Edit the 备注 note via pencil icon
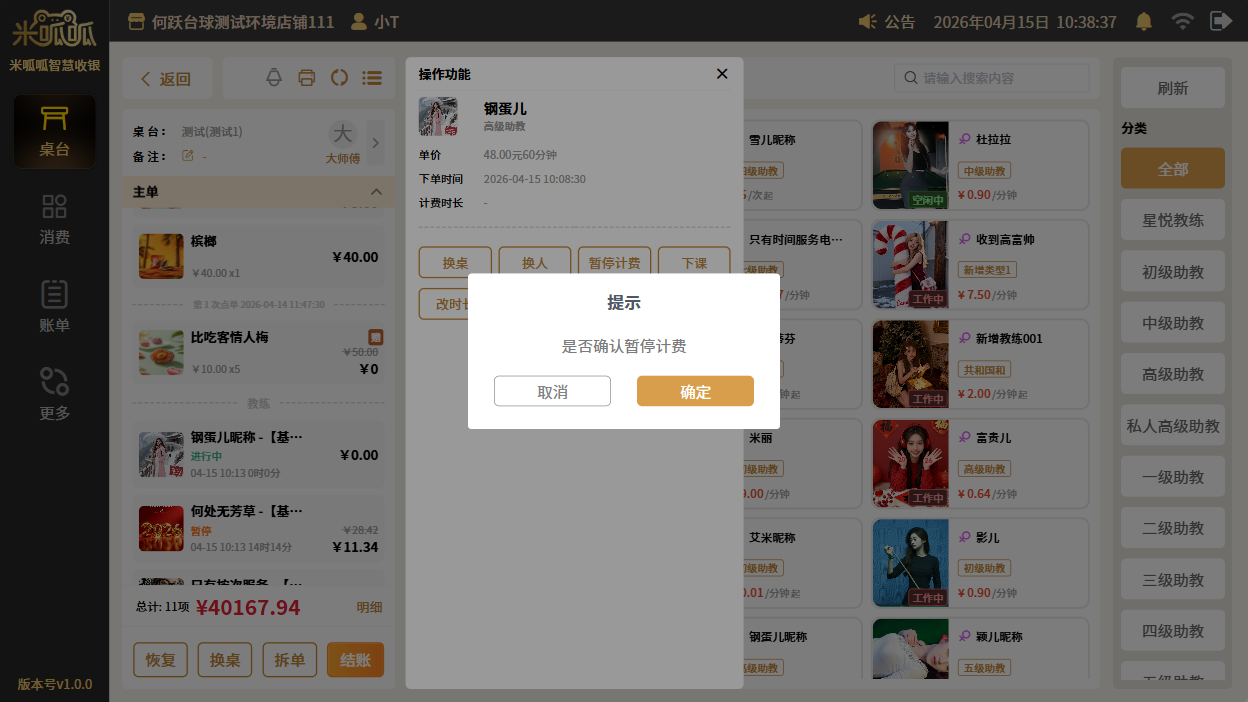The height and width of the screenshot is (702, 1248). pyautogui.click(x=187, y=156)
